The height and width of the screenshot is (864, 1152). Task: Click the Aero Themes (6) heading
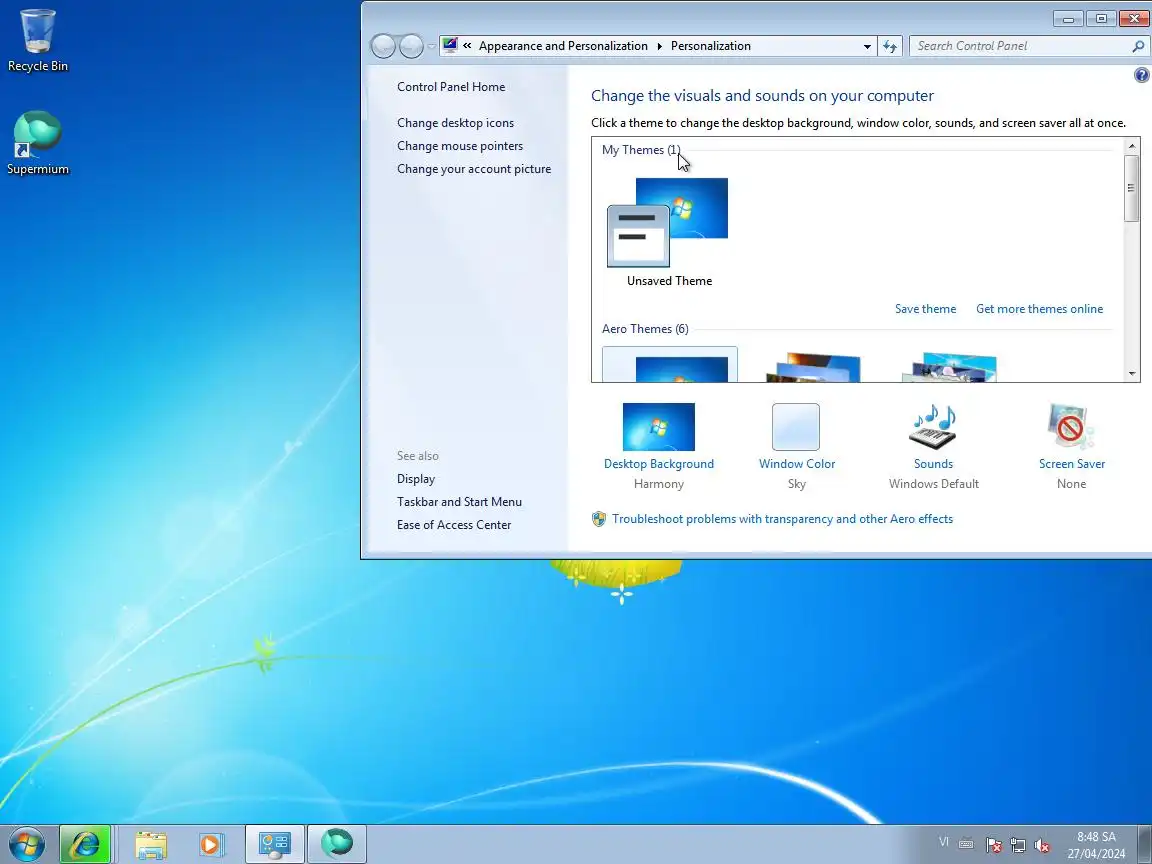(x=645, y=328)
